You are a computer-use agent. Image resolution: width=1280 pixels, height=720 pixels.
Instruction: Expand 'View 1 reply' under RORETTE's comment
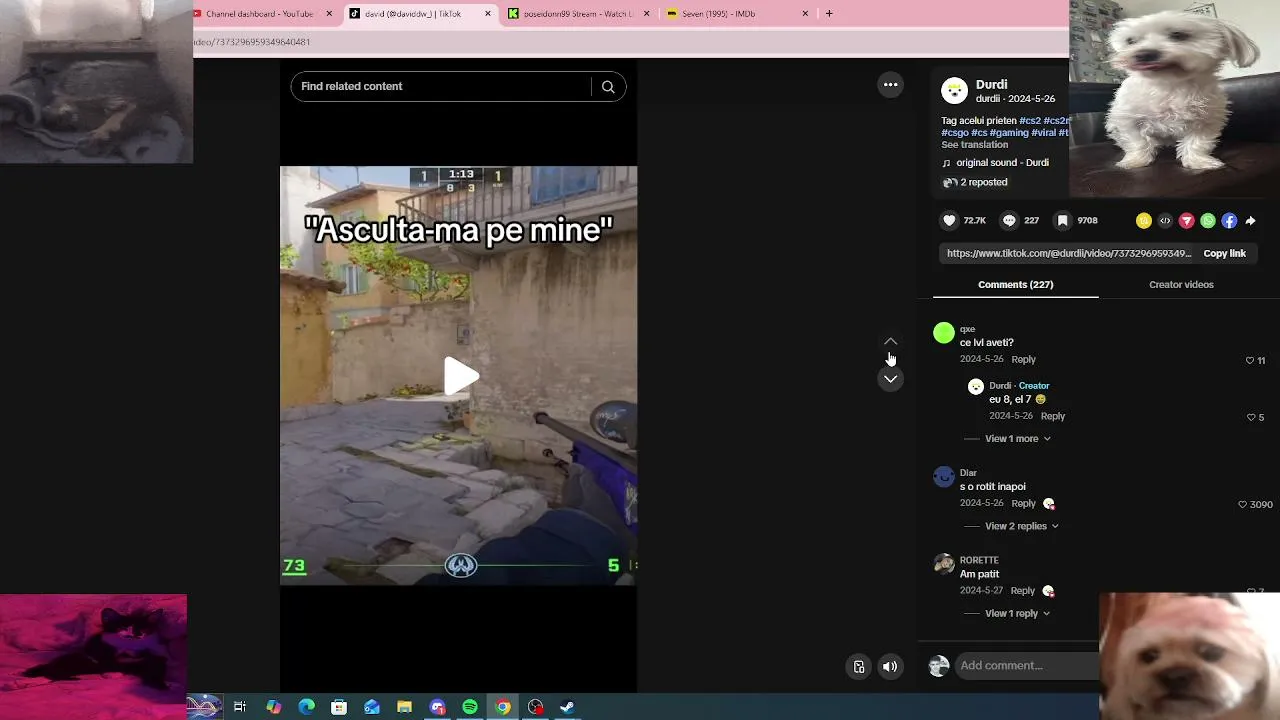[1018, 614]
